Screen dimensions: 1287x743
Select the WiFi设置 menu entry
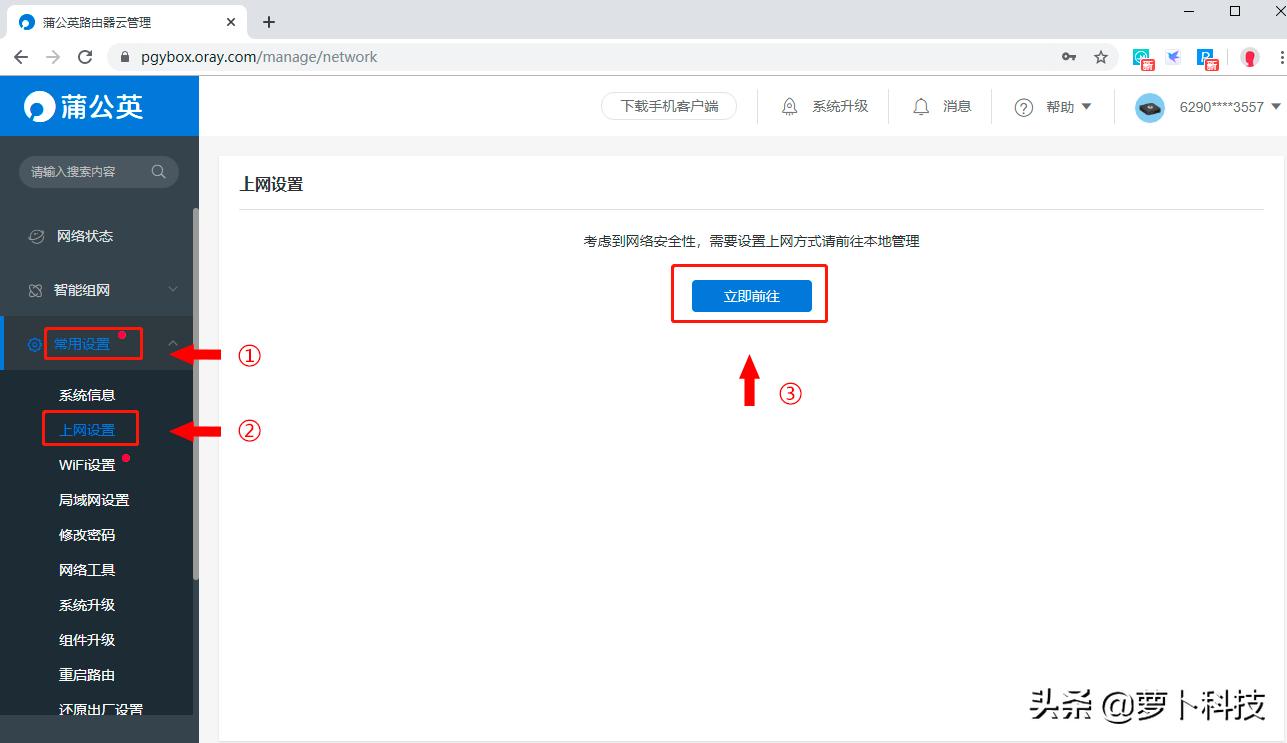(x=85, y=464)
